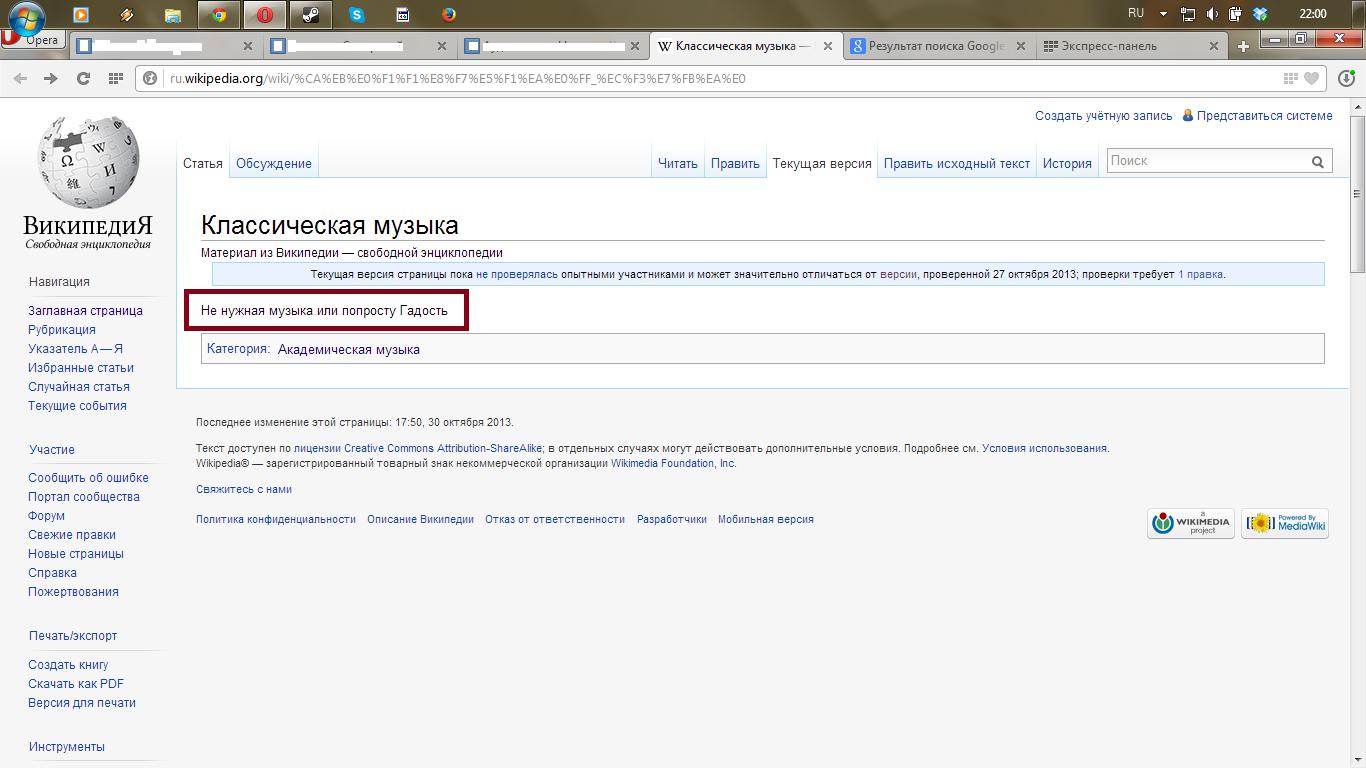Go forward with the browser forward arrow
Screen dimensions: 1366x768
click(51, 78)
